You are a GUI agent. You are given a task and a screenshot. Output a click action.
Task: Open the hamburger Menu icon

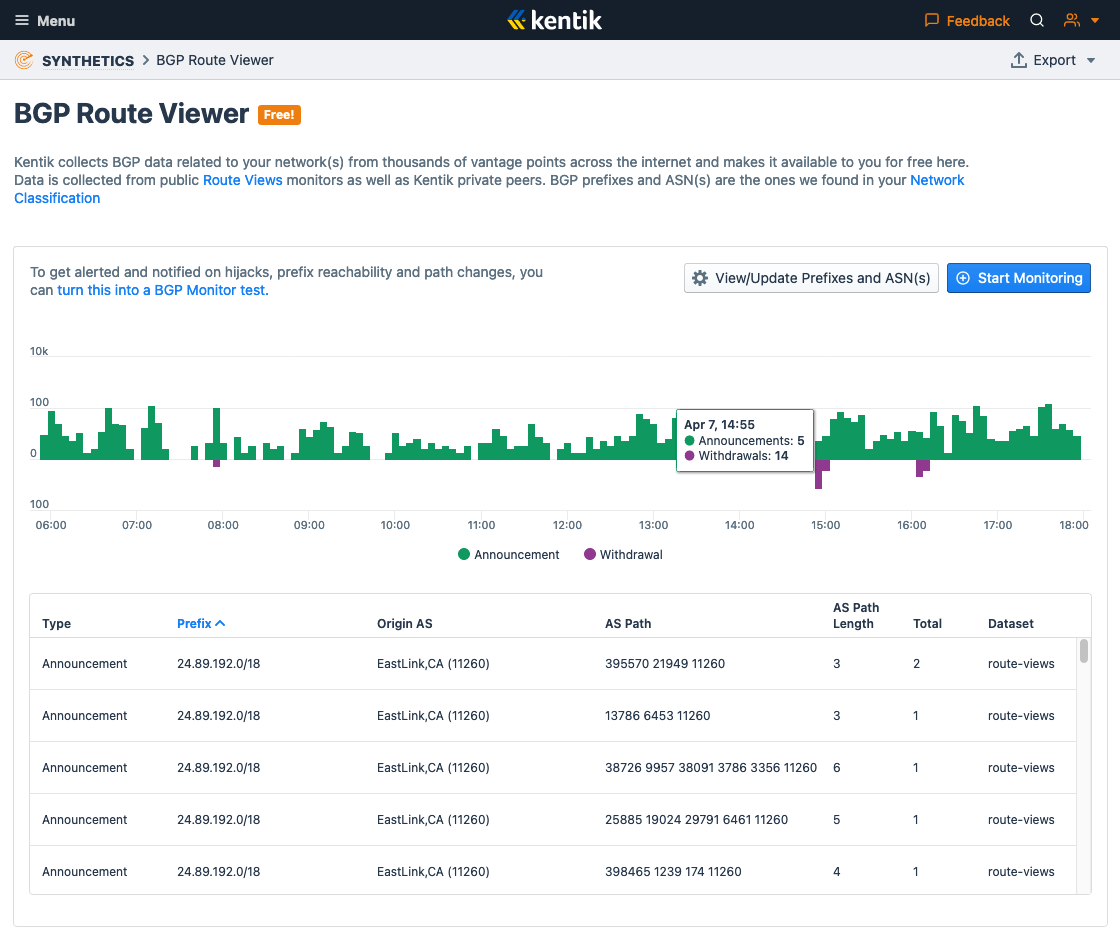point(22,20)
